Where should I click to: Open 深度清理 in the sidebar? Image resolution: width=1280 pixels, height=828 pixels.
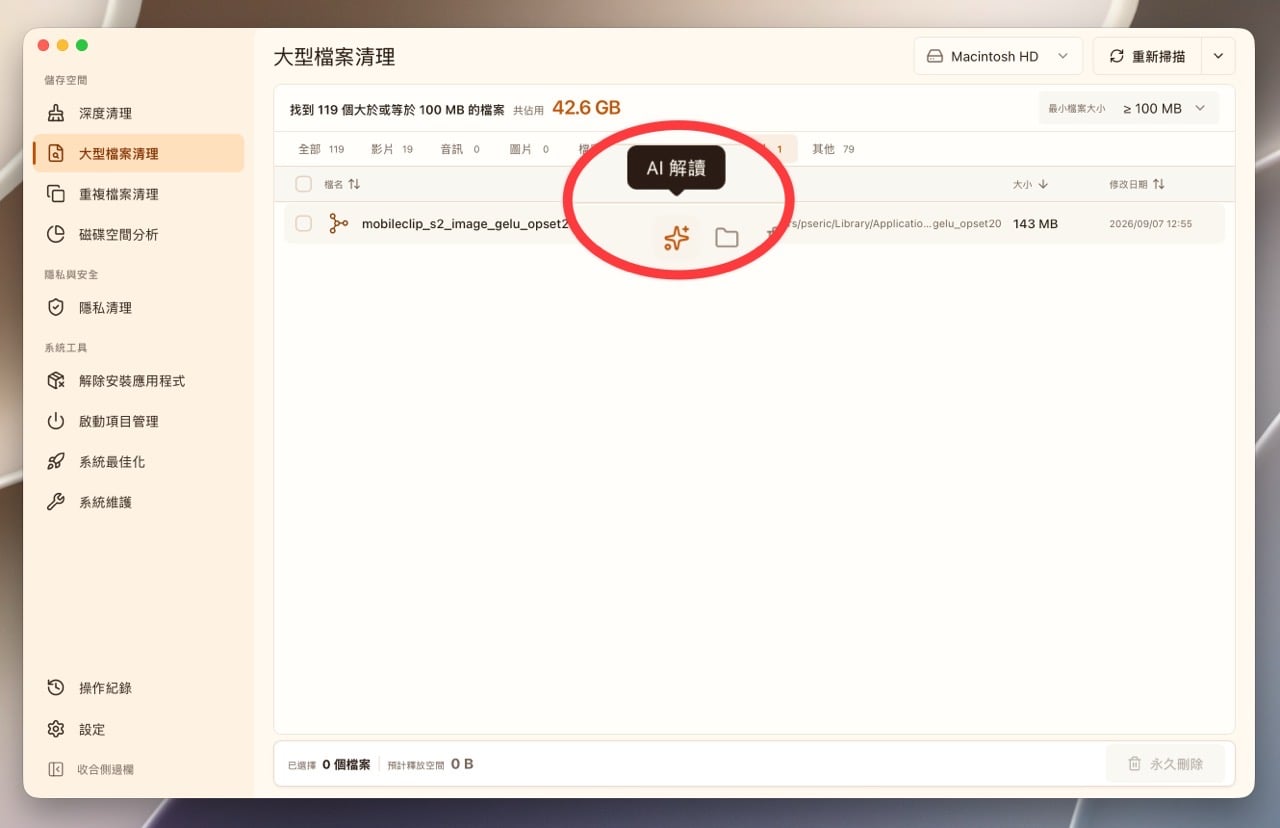tap(138, 113)
